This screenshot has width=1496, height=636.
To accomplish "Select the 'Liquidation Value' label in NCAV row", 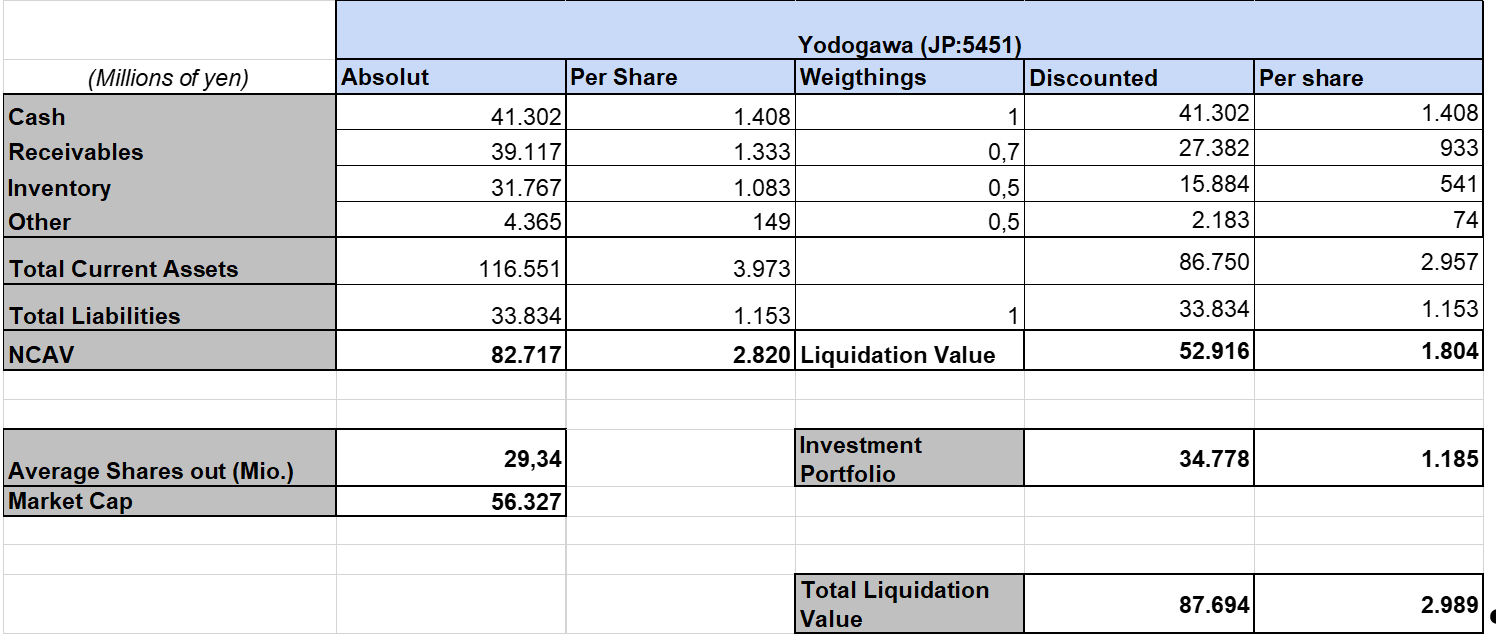I will [910, 353].
